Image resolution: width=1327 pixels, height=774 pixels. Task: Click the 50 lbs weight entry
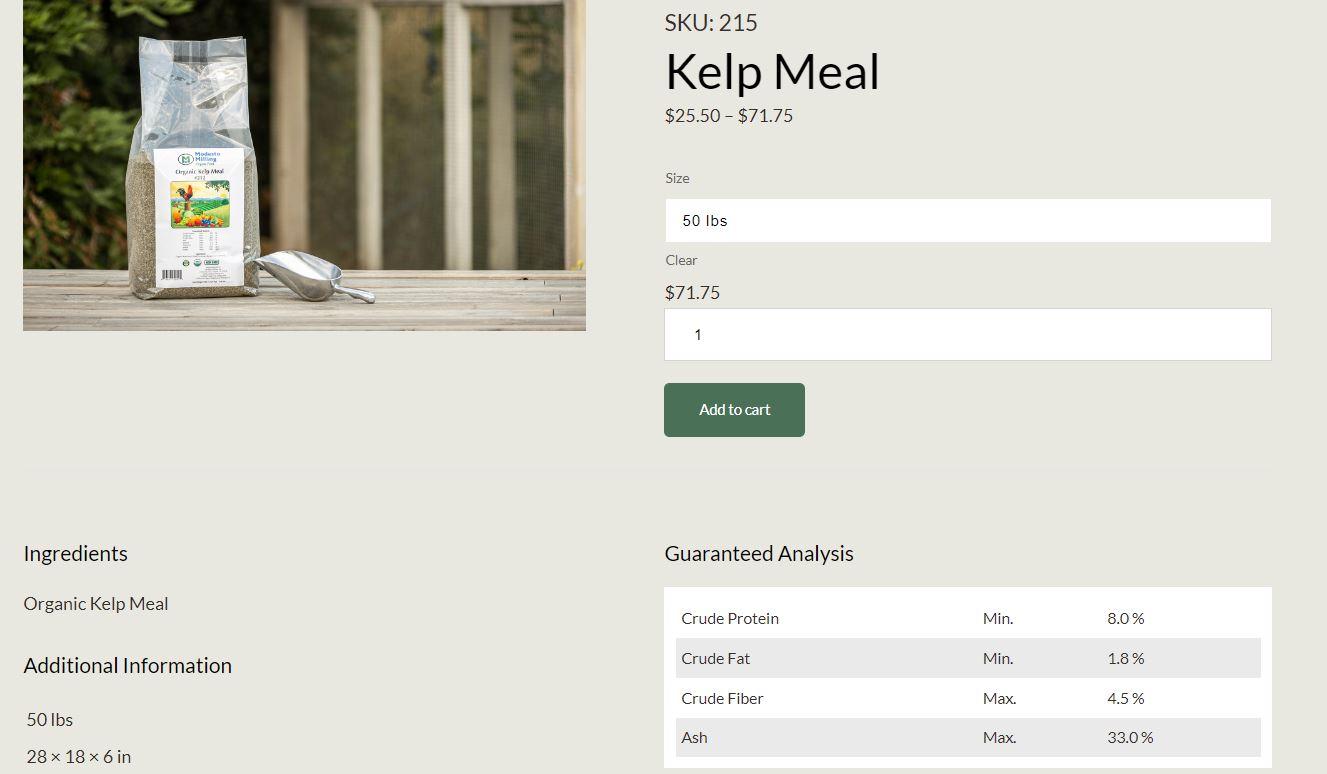[50, 720]
